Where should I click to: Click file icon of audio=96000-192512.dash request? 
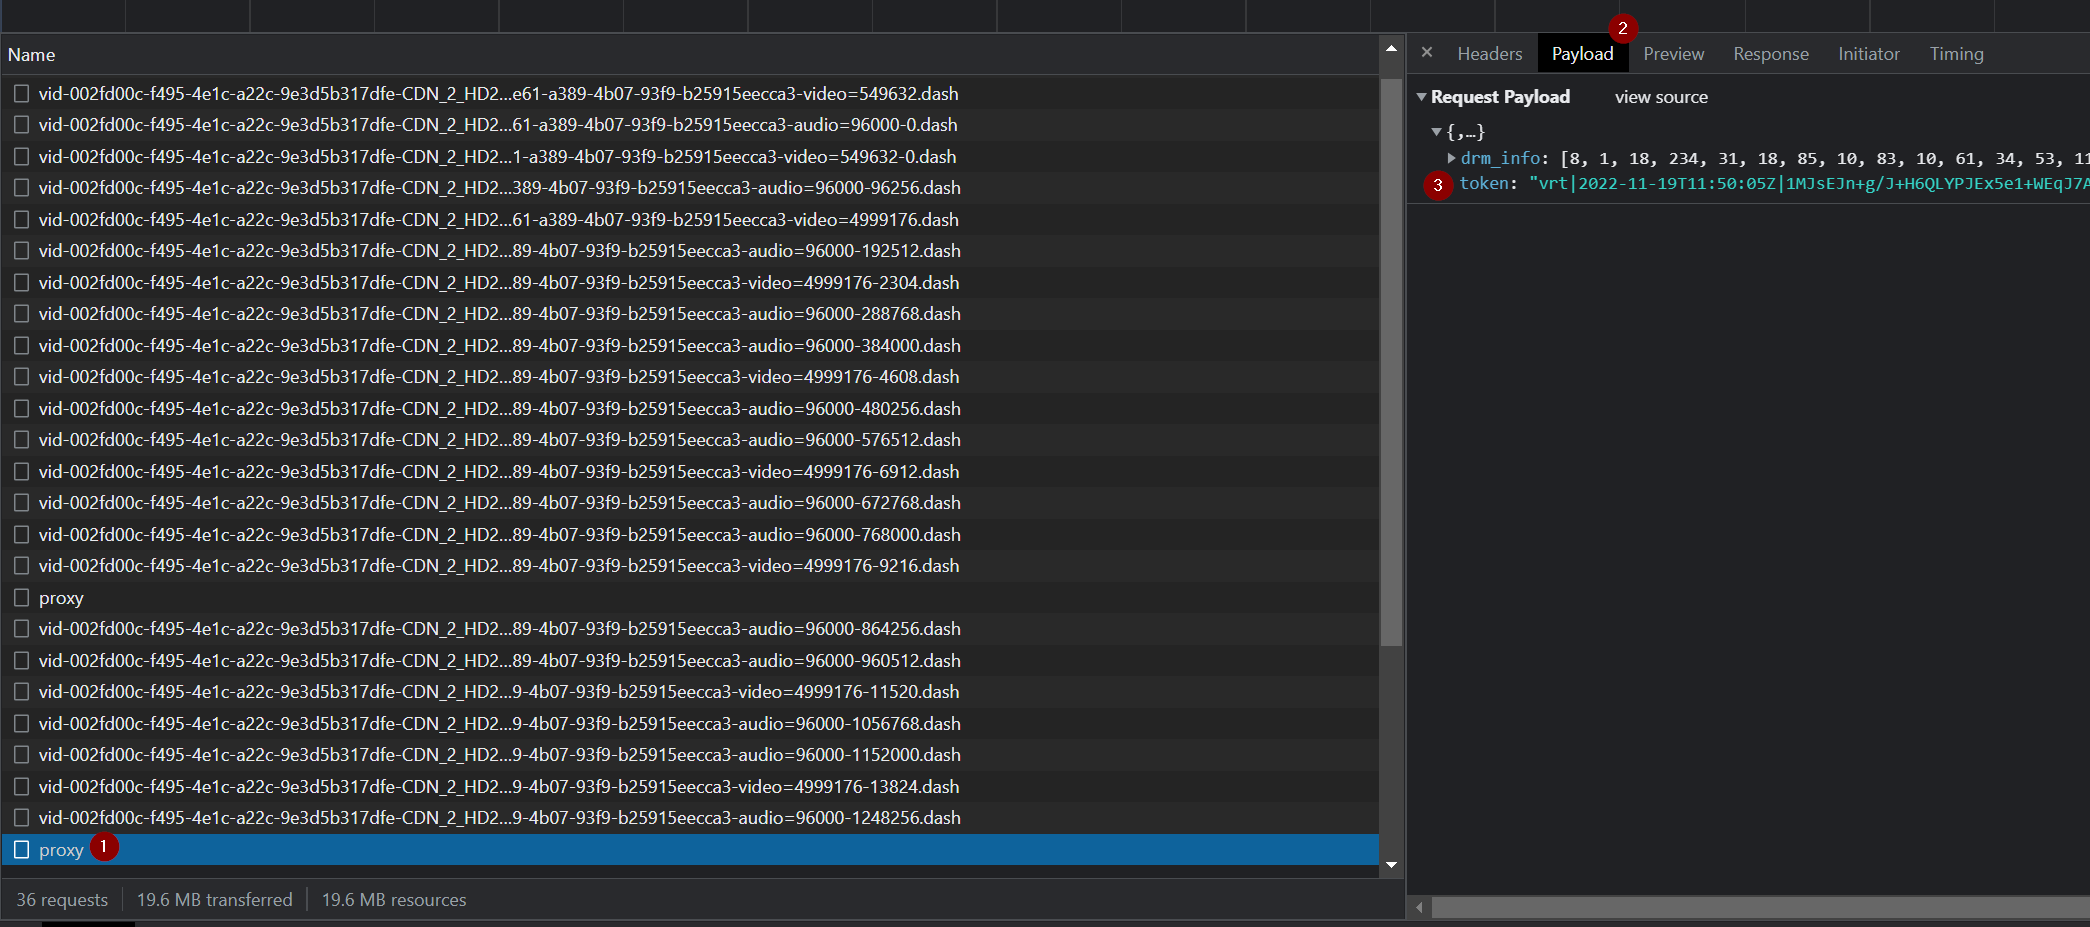coord(21,251)
